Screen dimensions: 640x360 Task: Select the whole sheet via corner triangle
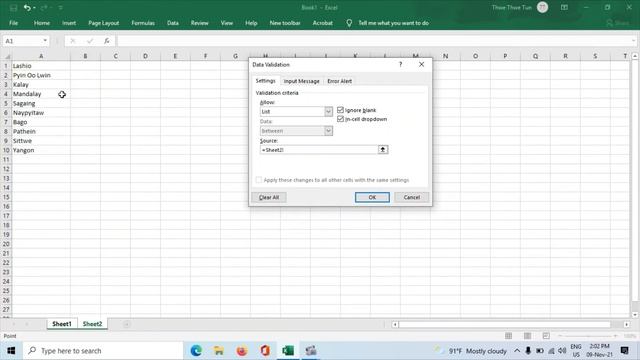click(7, 56)
